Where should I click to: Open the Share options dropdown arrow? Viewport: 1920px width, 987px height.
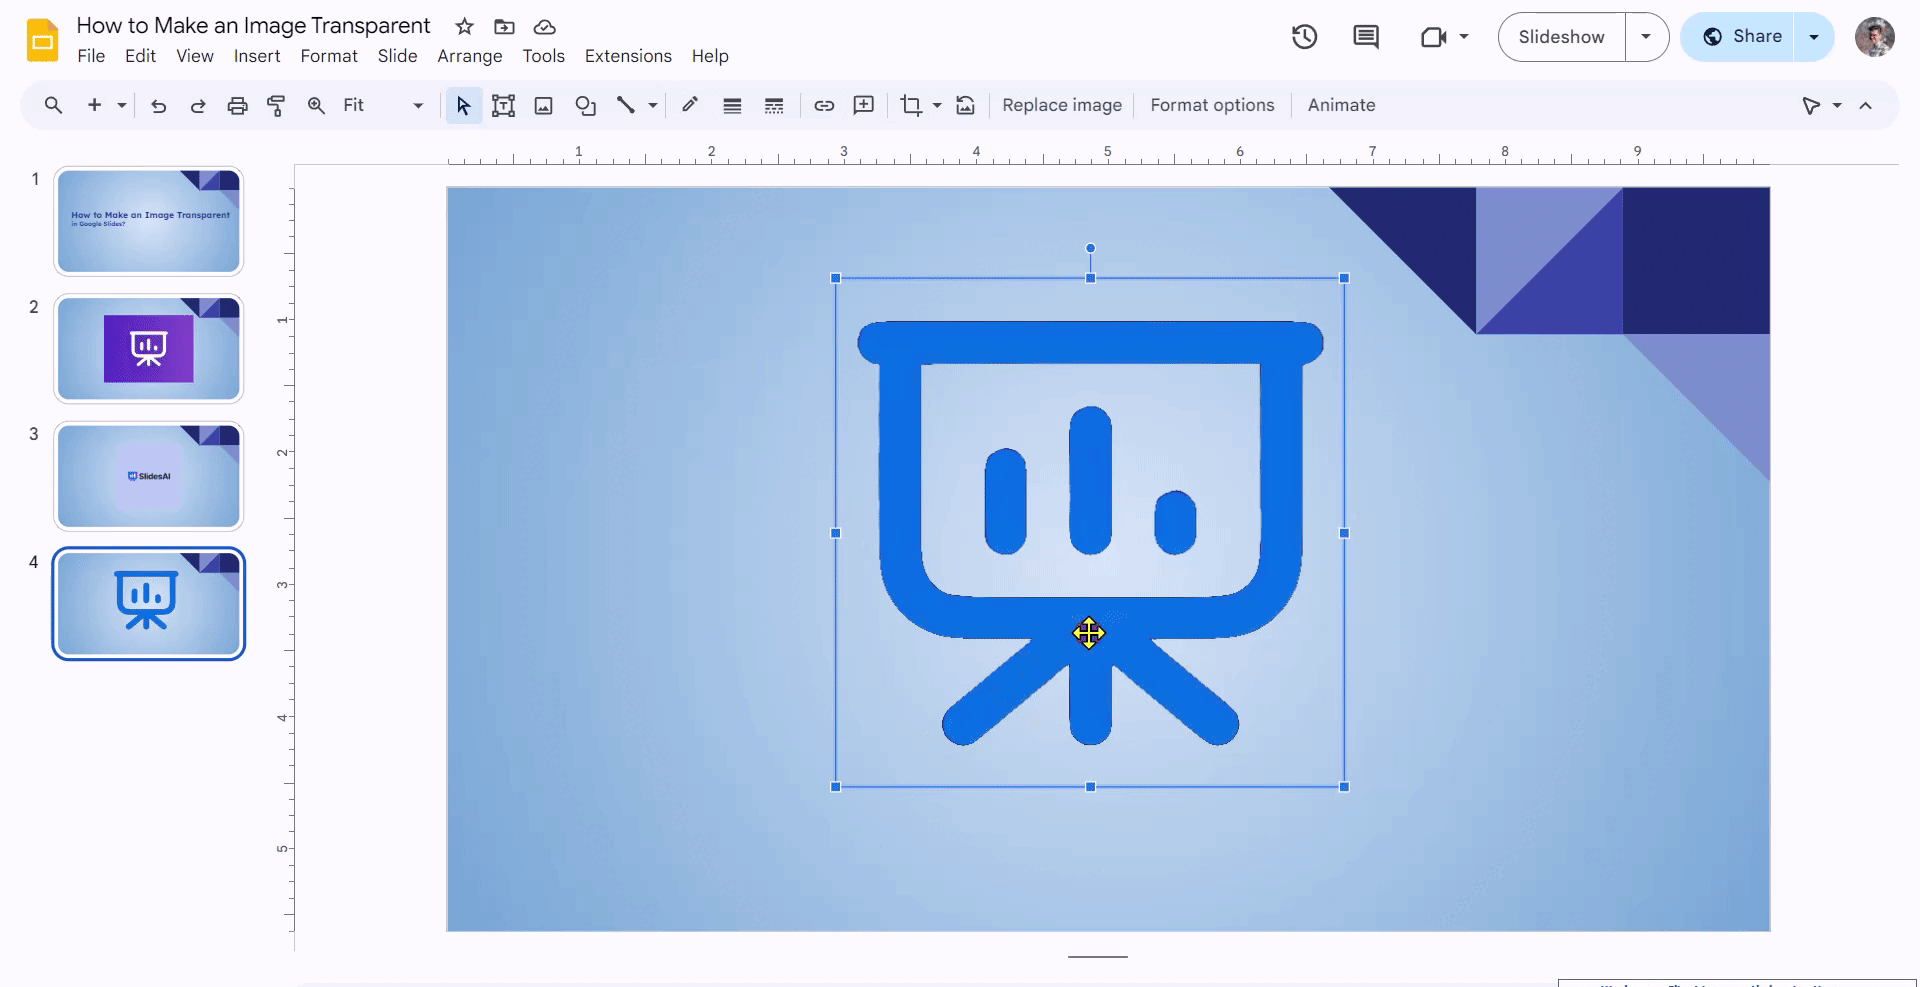coord(1813,36)
